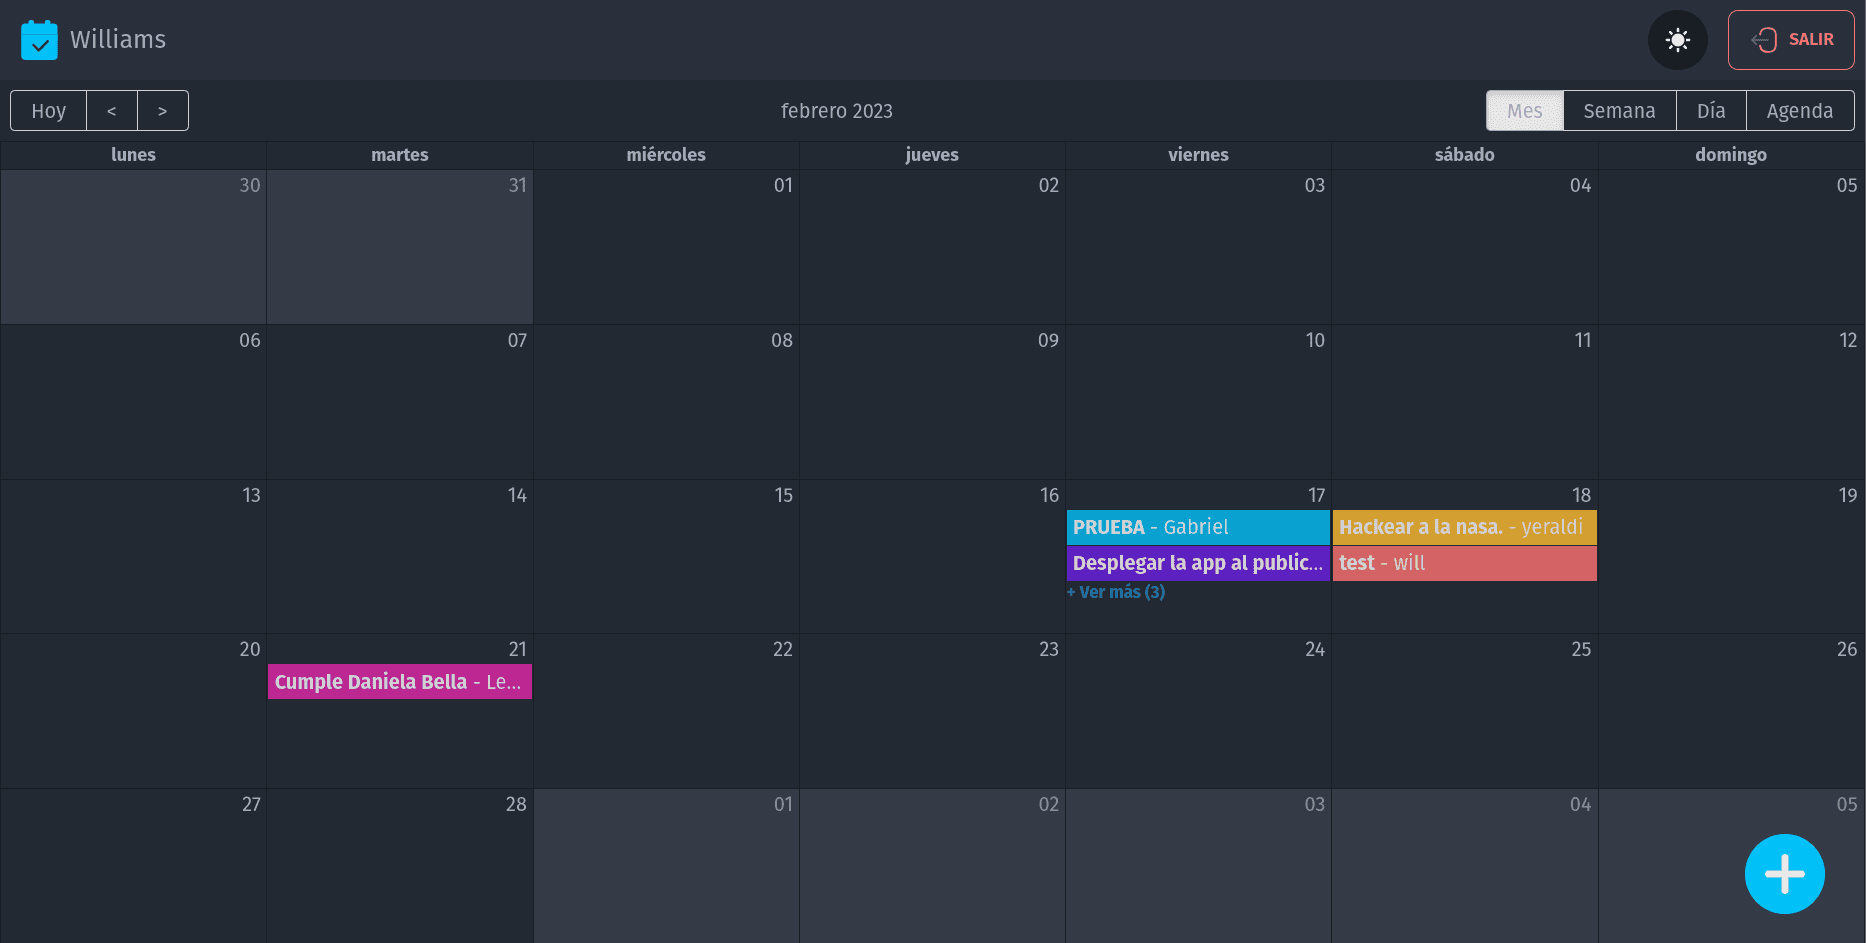Select the Hackear a la nasa event
This screenshot has width=1866, height=943.
(x=1464, y=527)
